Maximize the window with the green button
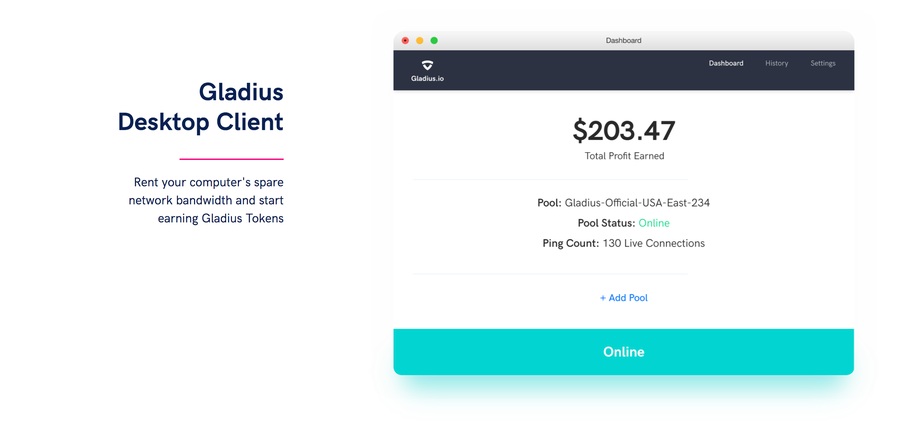The height and width of the screenshot is (421, 917). click(x=434, y=40)
